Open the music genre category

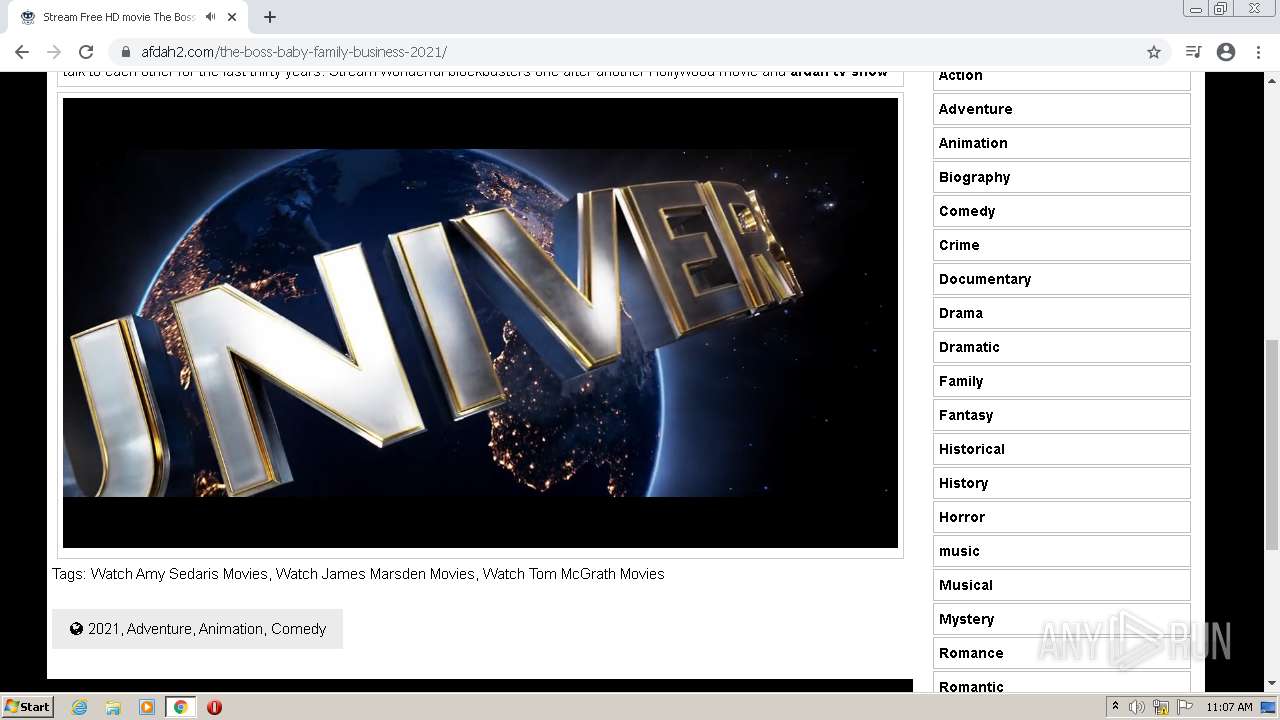pyautogui.click(x=1061, y=551)
